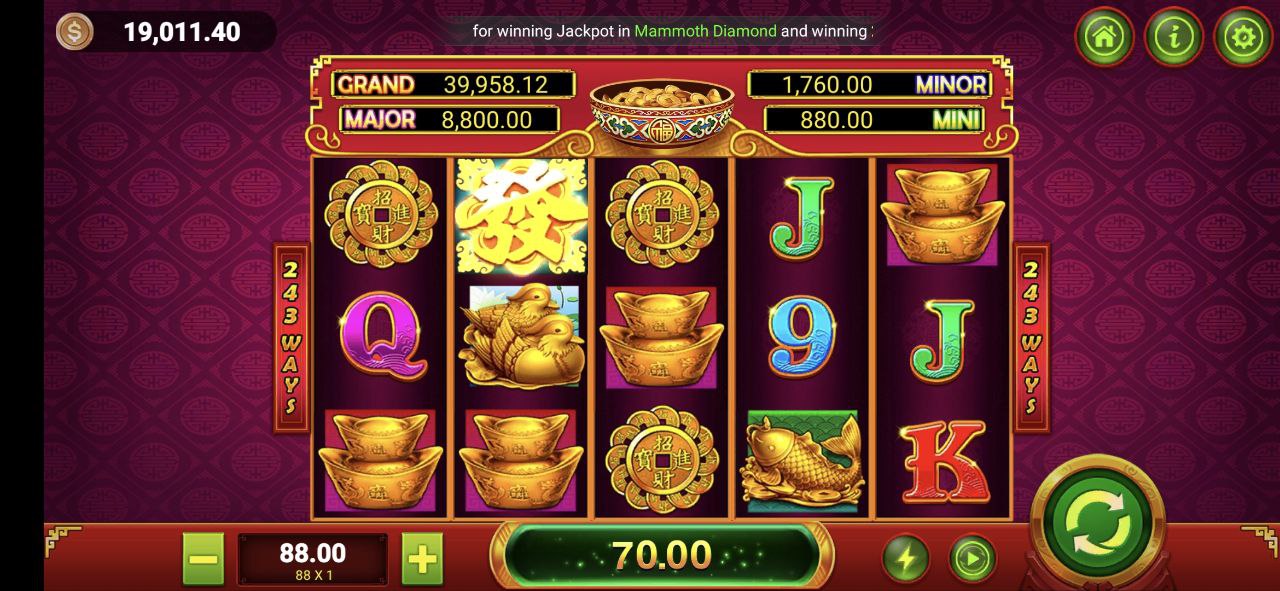Viewport: 1280px width, 591px height.
Task: Tap the golden mandarin ducks symbol
Action: tap(520, 335)
